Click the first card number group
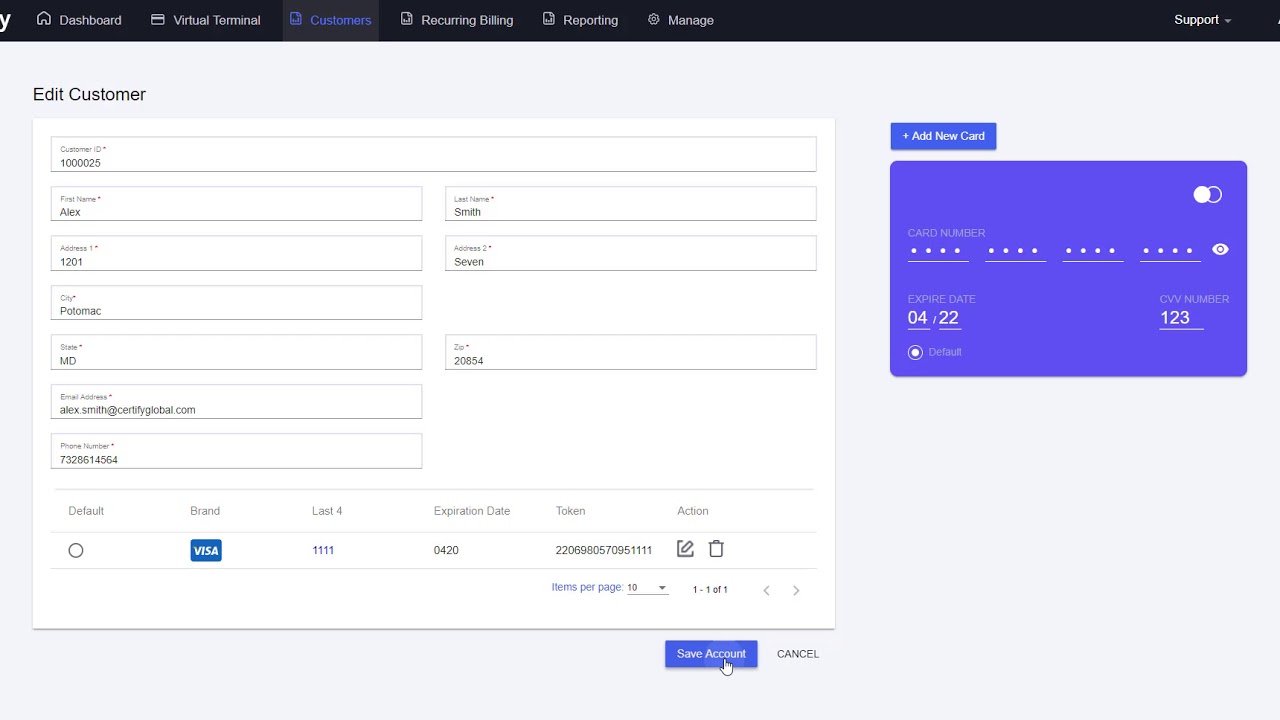This screenshot has width=1280, height=720. tap(938, 251)
